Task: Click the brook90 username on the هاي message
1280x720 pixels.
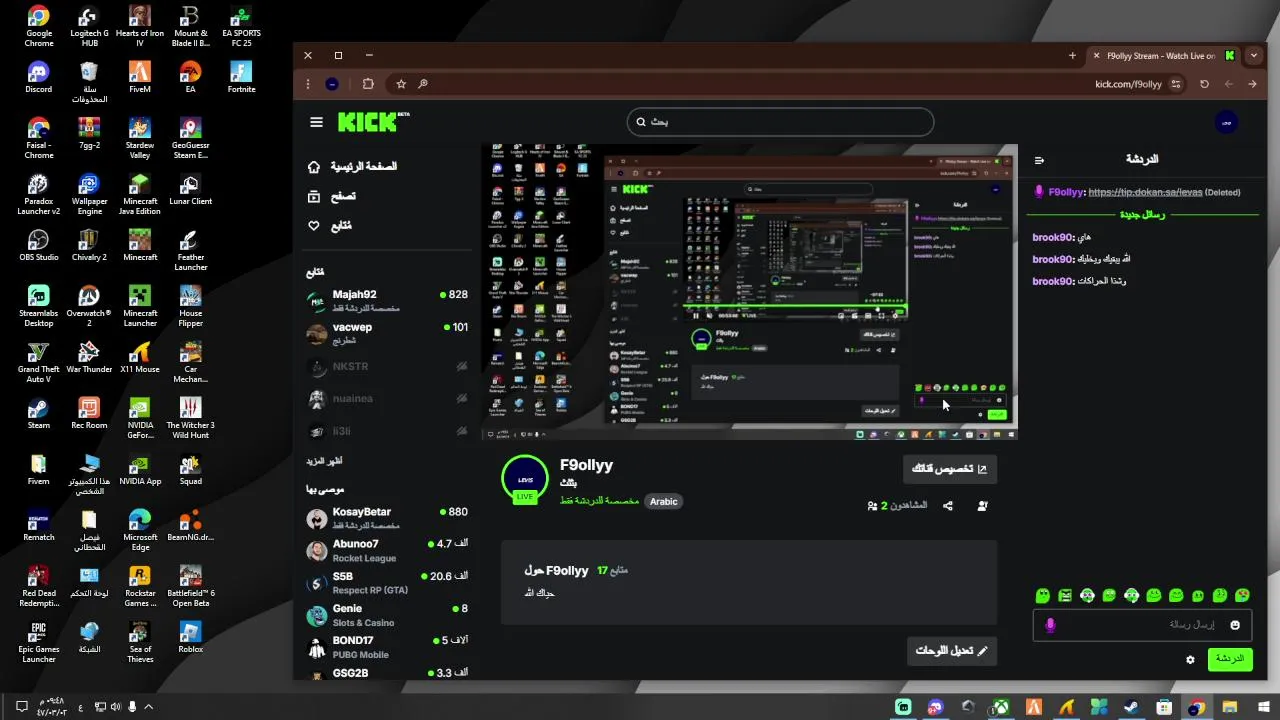Action: tap(1053, 237)
